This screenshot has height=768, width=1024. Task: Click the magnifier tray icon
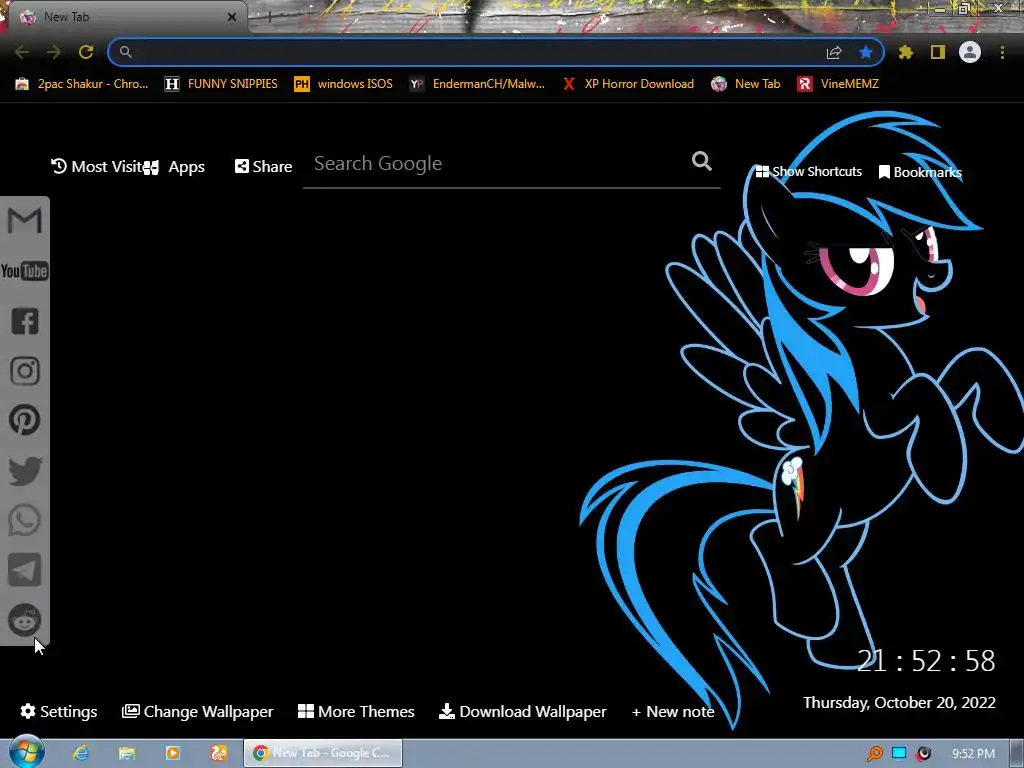875,754
